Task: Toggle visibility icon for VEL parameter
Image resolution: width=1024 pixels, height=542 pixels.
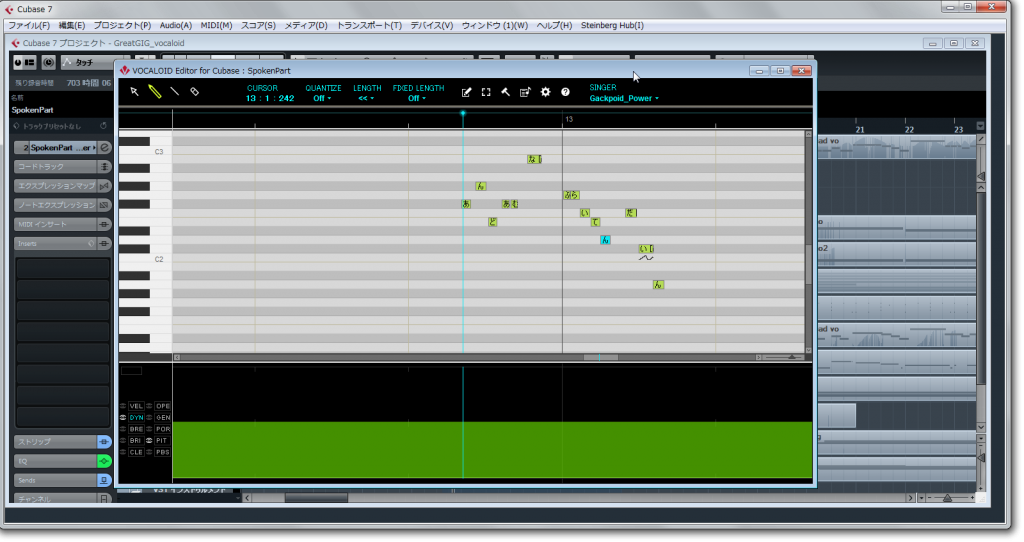Action: (123, 406)
